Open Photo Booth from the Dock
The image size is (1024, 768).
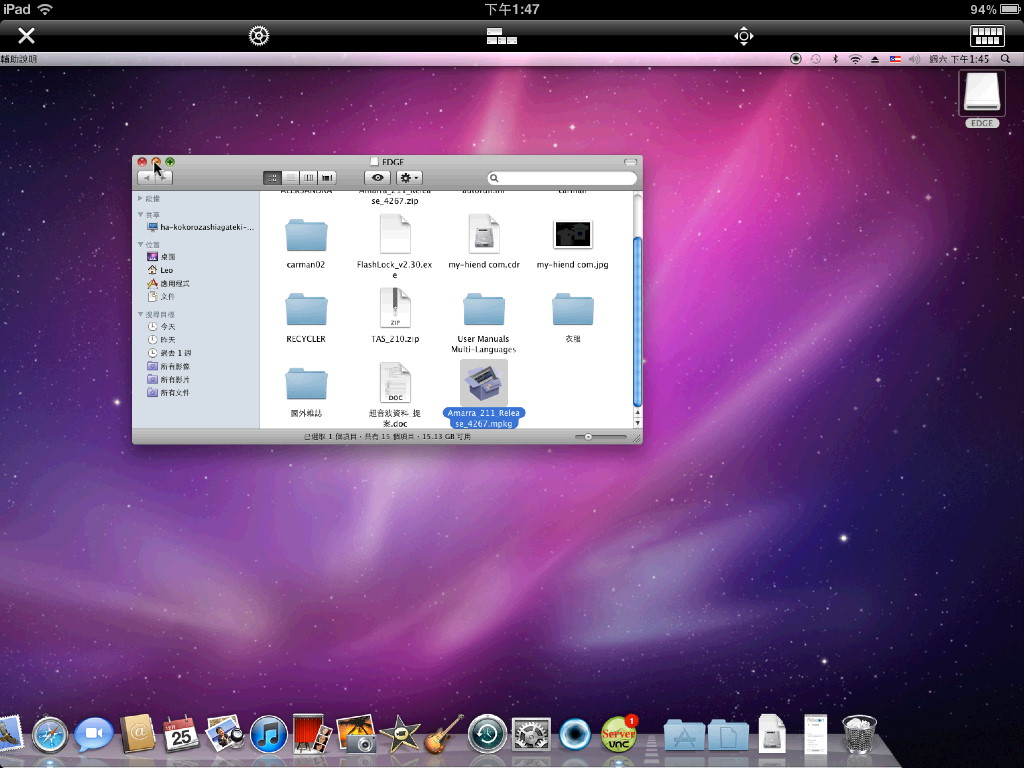pyautogui.click(x=312, y=734)
